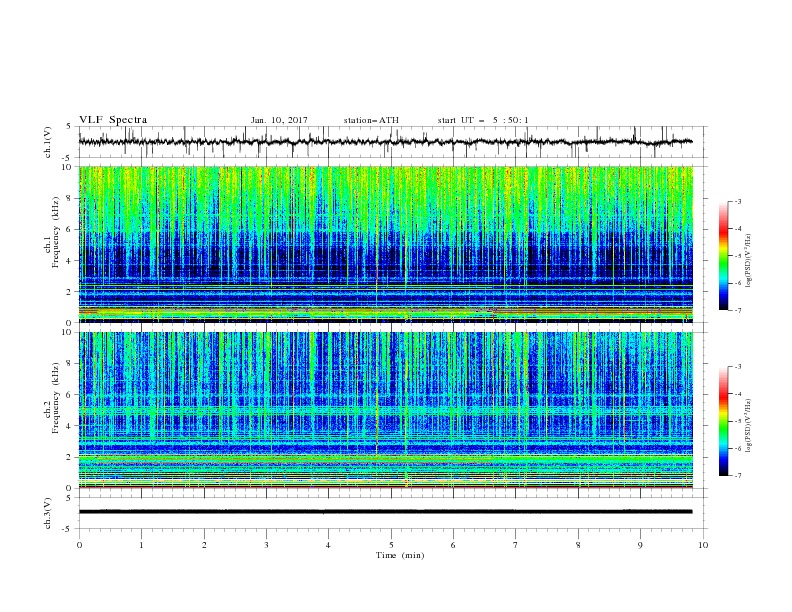This screenshot has height=612, width=792.
Task: Select the log(PSD) label beside ch.1 colorbar
Action: click(x=749, y=261)
